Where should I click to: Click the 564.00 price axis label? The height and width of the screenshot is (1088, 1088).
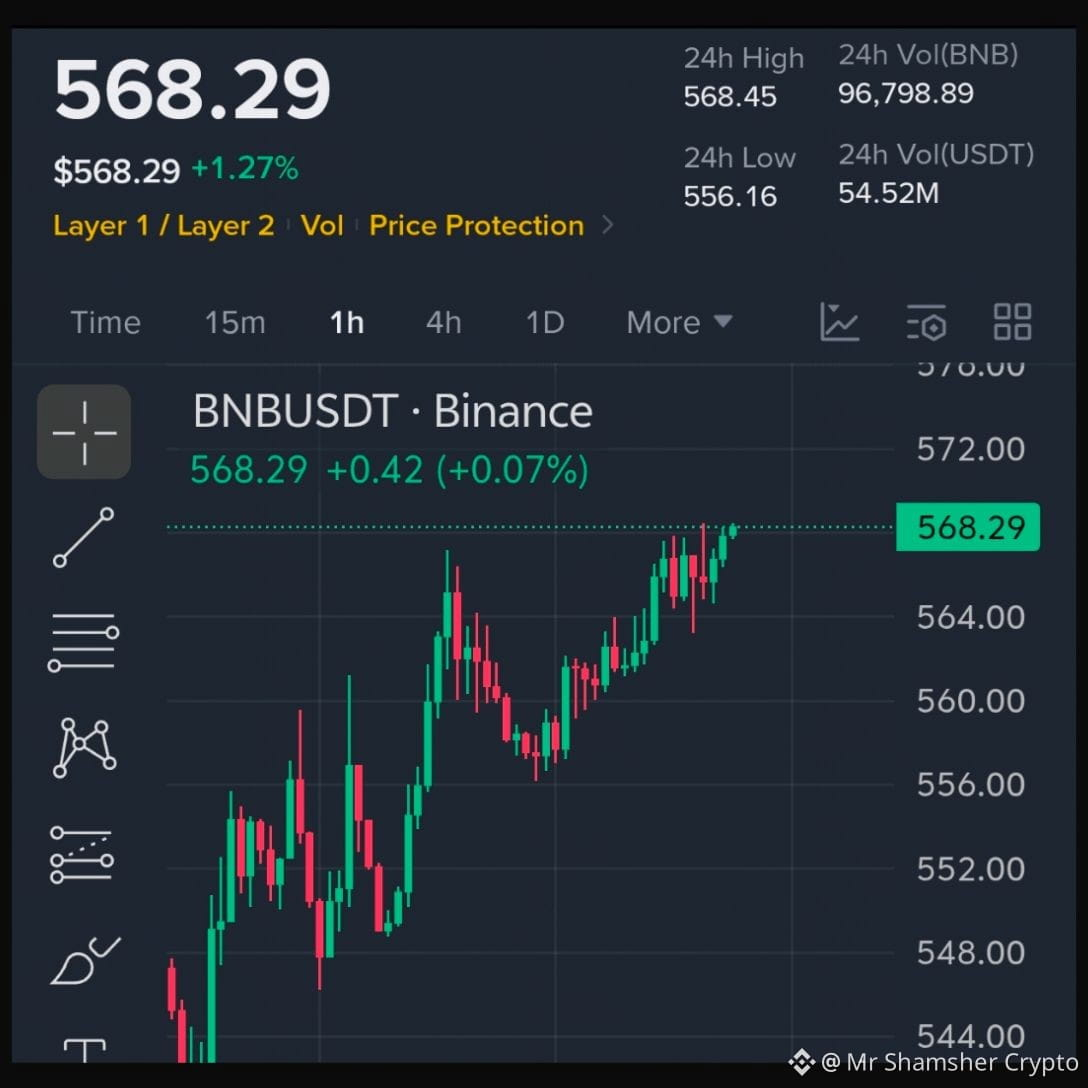(x=971, y=617)
